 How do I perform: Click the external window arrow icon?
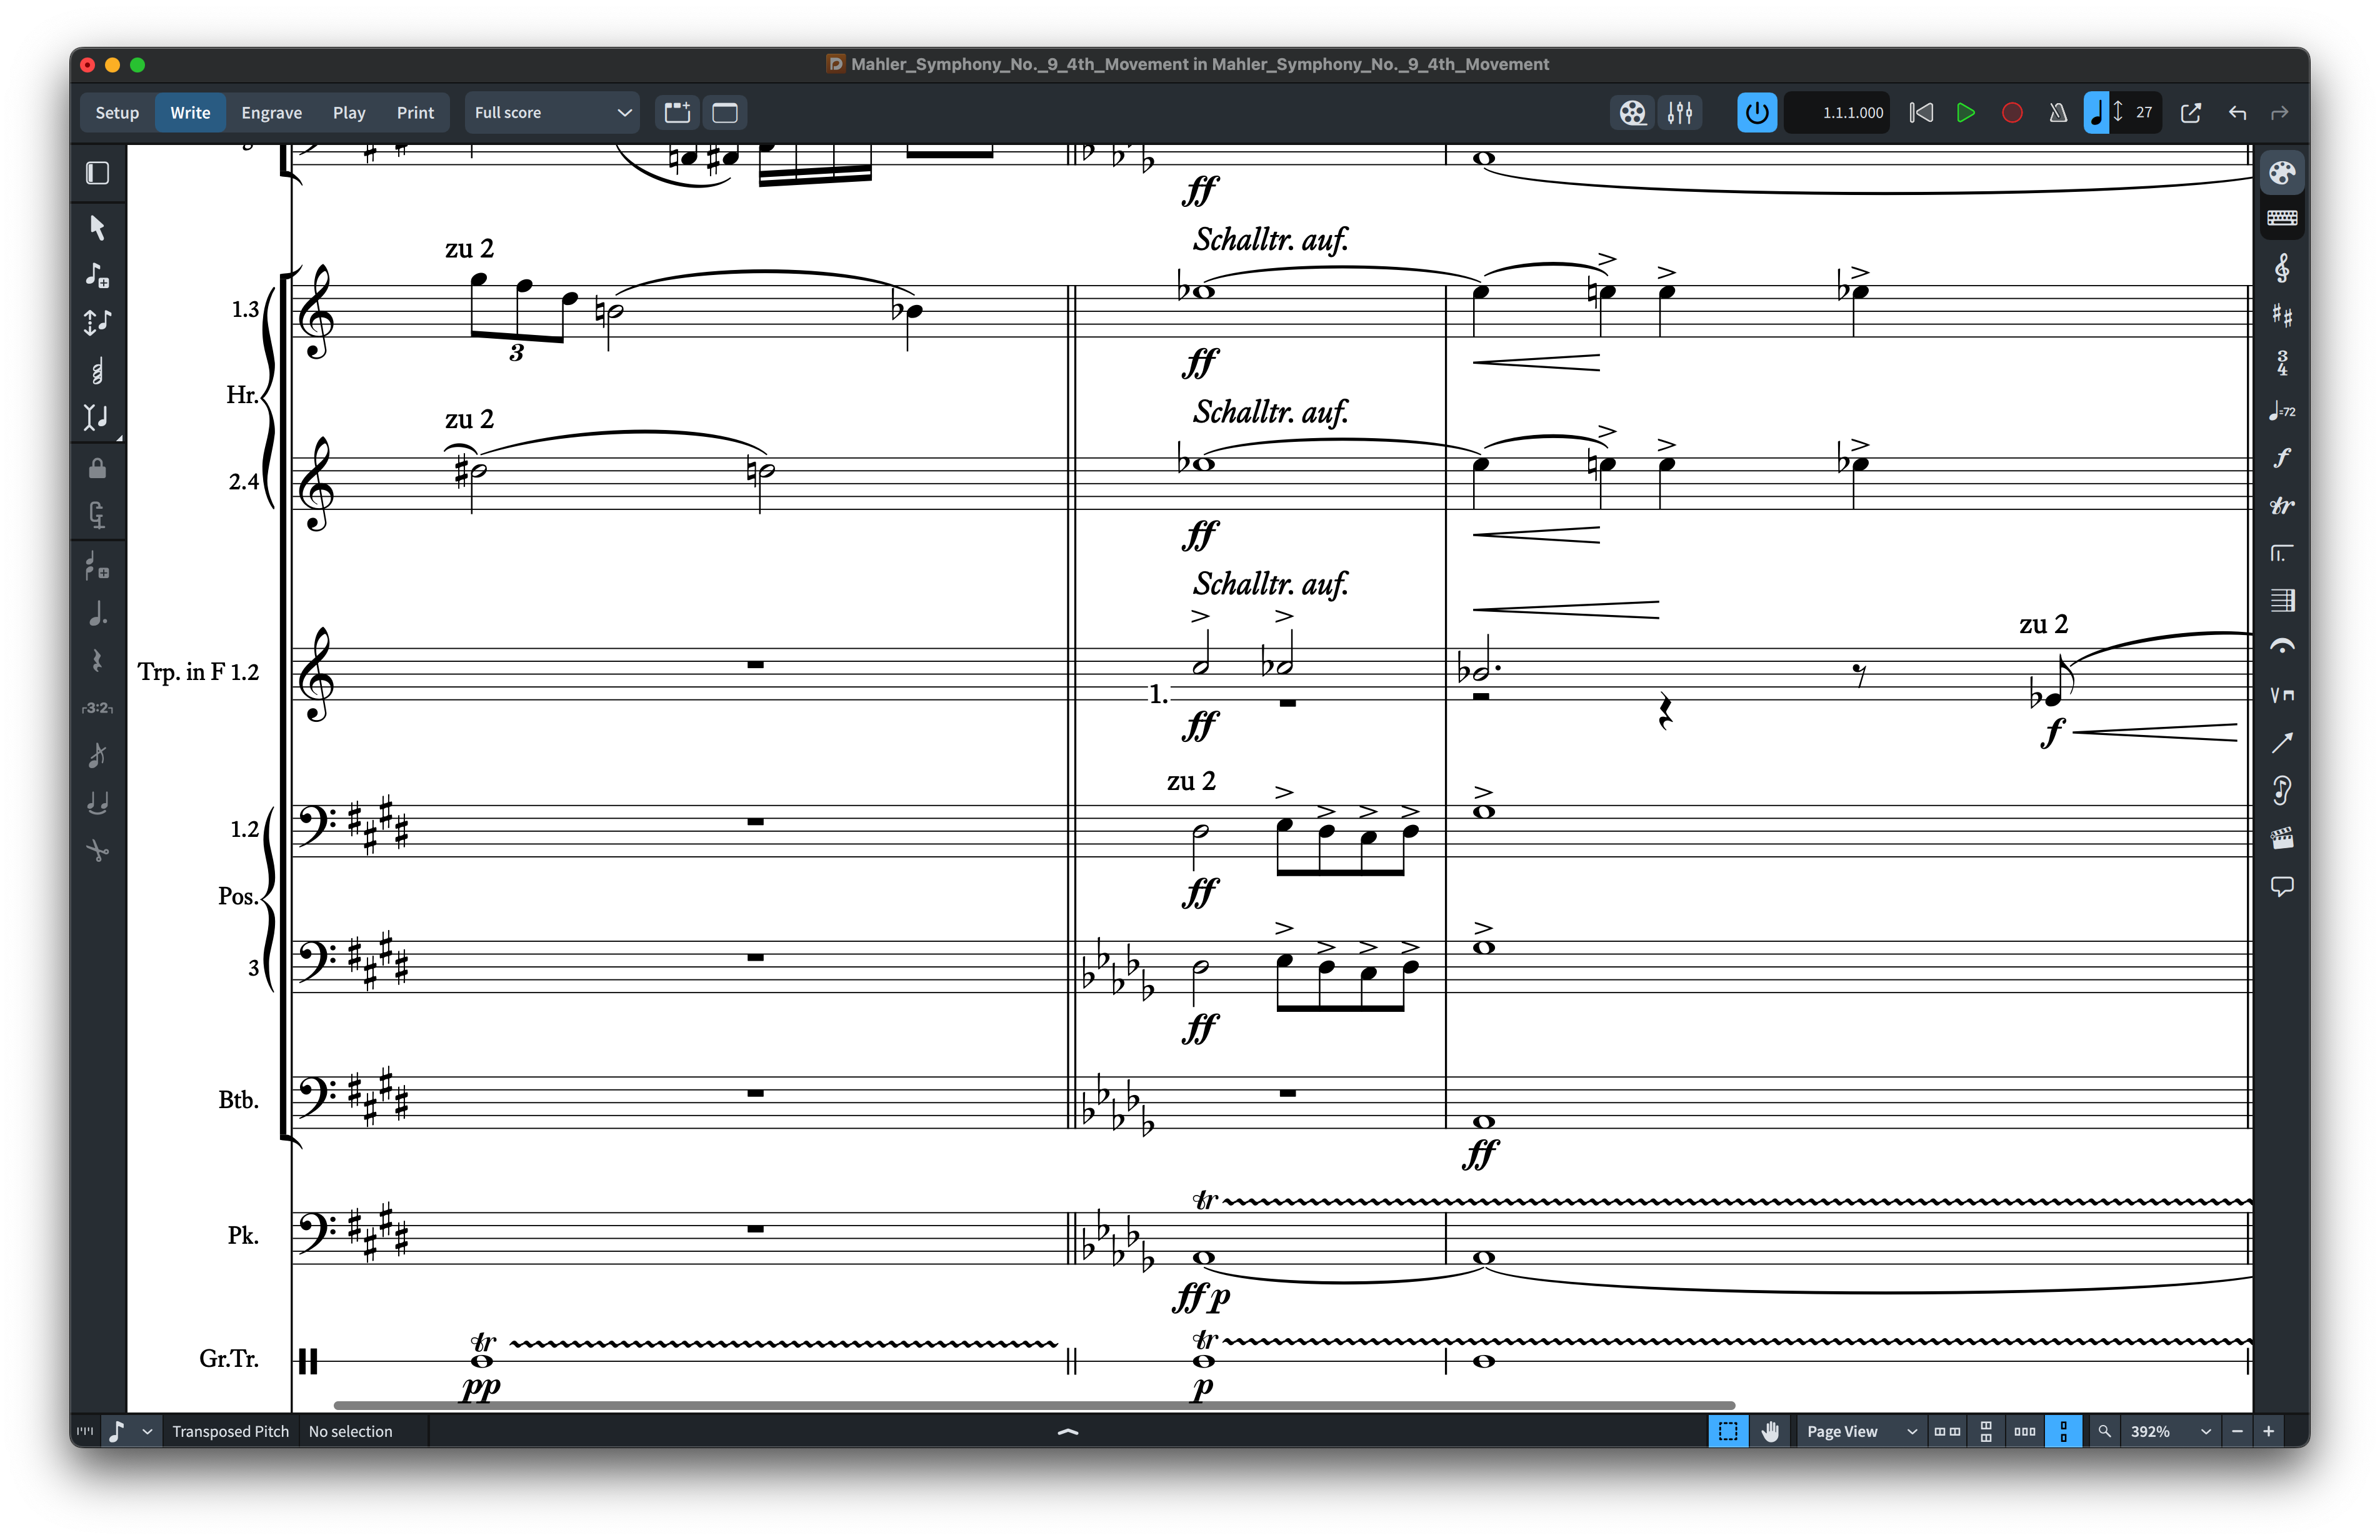coord(2190,113)
